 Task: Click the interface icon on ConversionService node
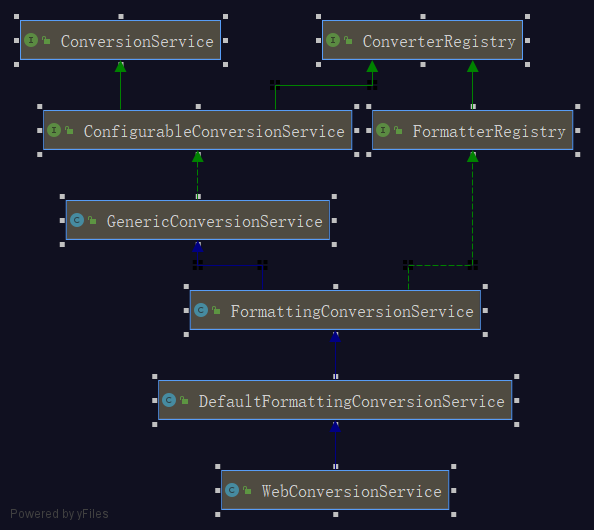(31, 40)
